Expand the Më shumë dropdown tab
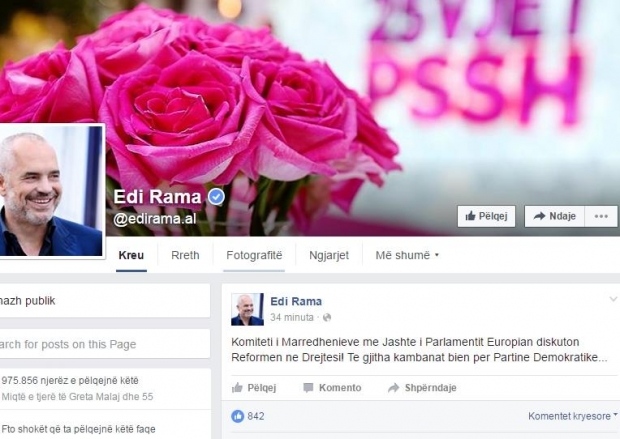This screenshot has width=620, height=439. click(407, 255)
